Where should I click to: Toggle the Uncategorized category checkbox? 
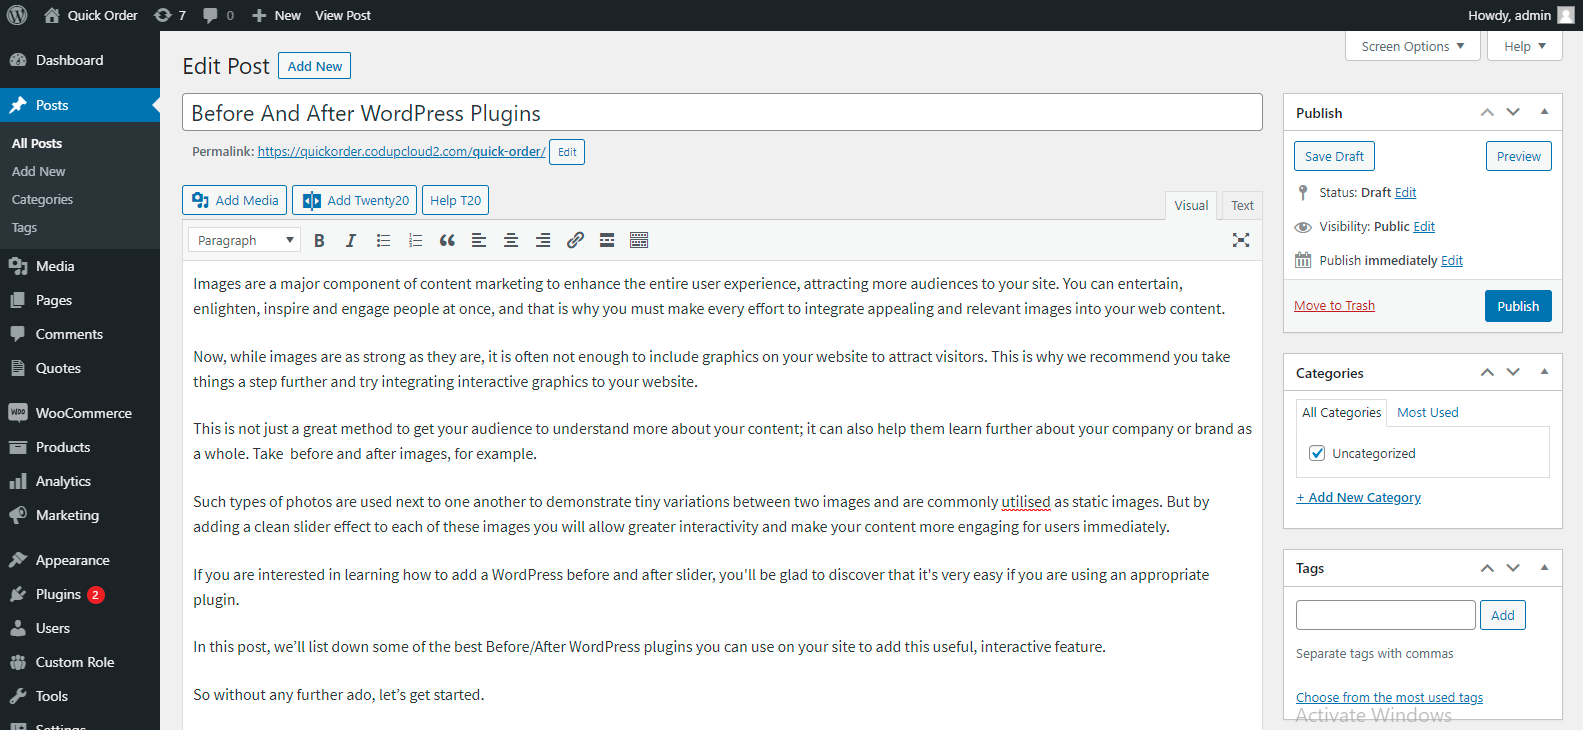click(x=1317, y=453)
